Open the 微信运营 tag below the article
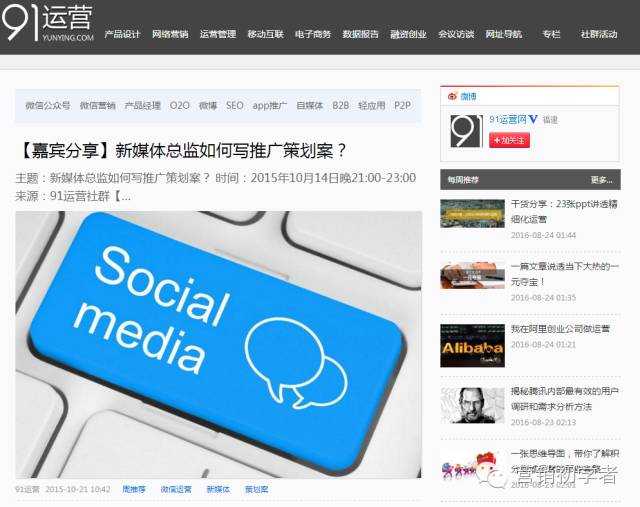The height and width of the screenshot is (507, 640). point(176,489)
